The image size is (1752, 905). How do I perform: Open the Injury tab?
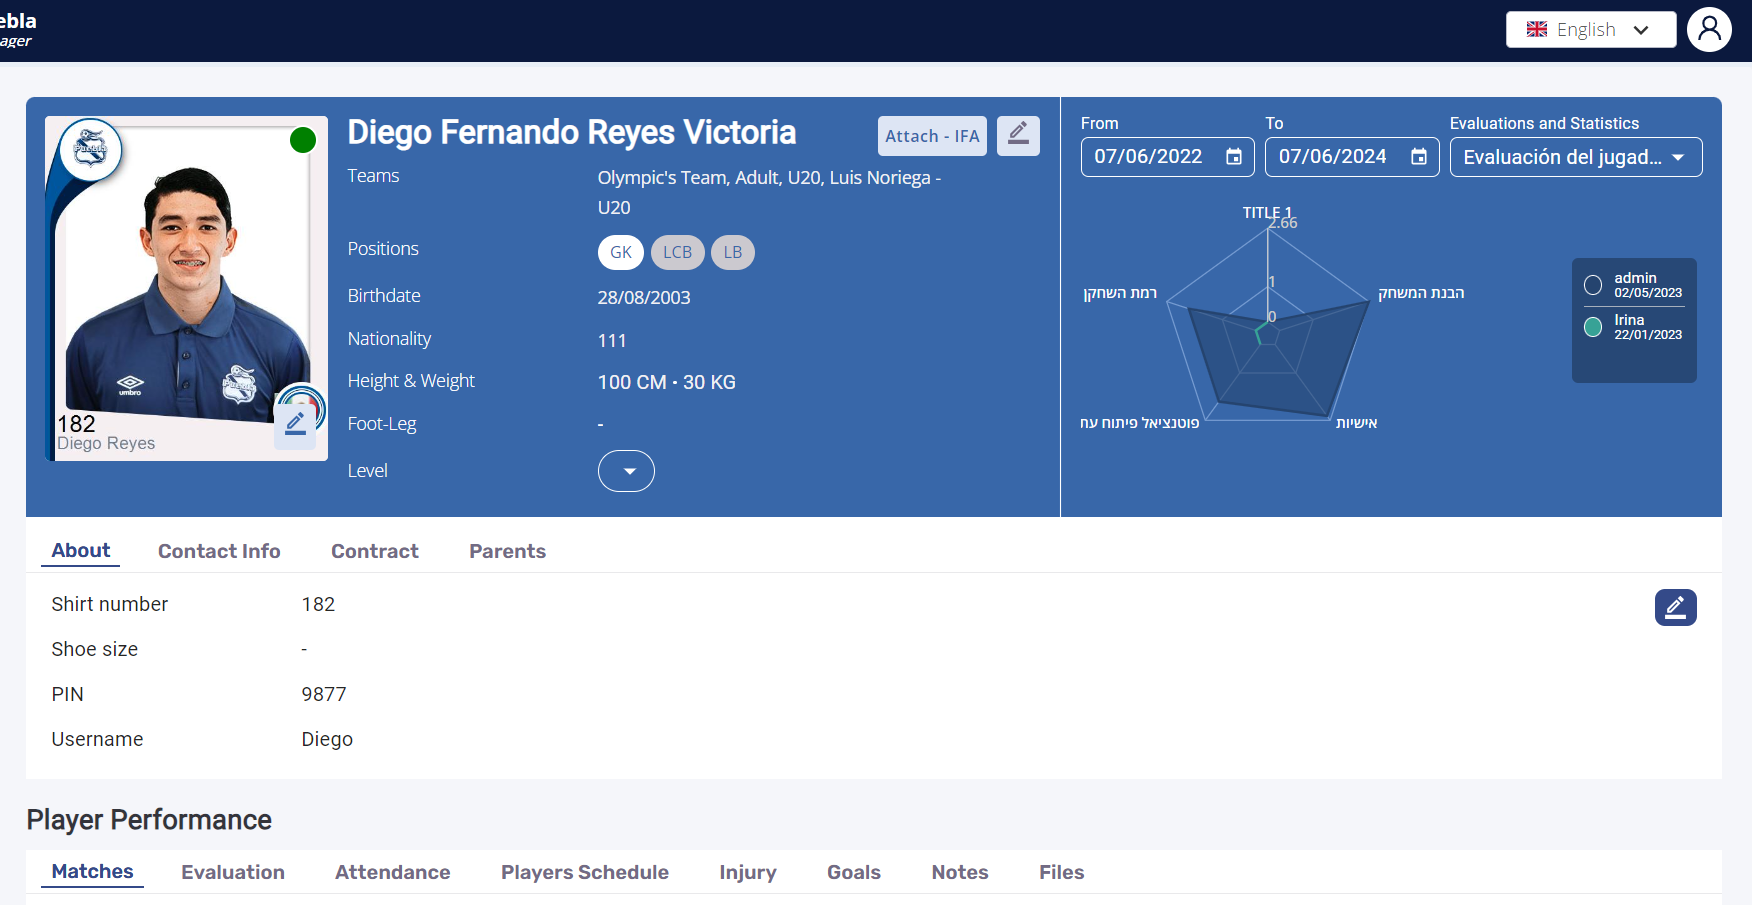pos(747,872)
